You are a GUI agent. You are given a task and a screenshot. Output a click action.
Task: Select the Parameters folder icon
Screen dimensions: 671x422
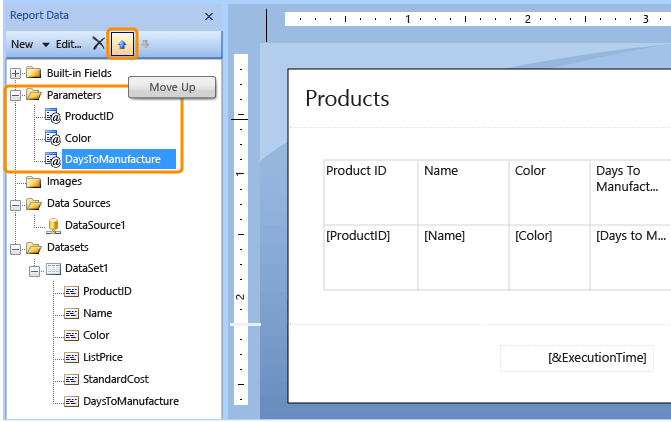point(33,94)
